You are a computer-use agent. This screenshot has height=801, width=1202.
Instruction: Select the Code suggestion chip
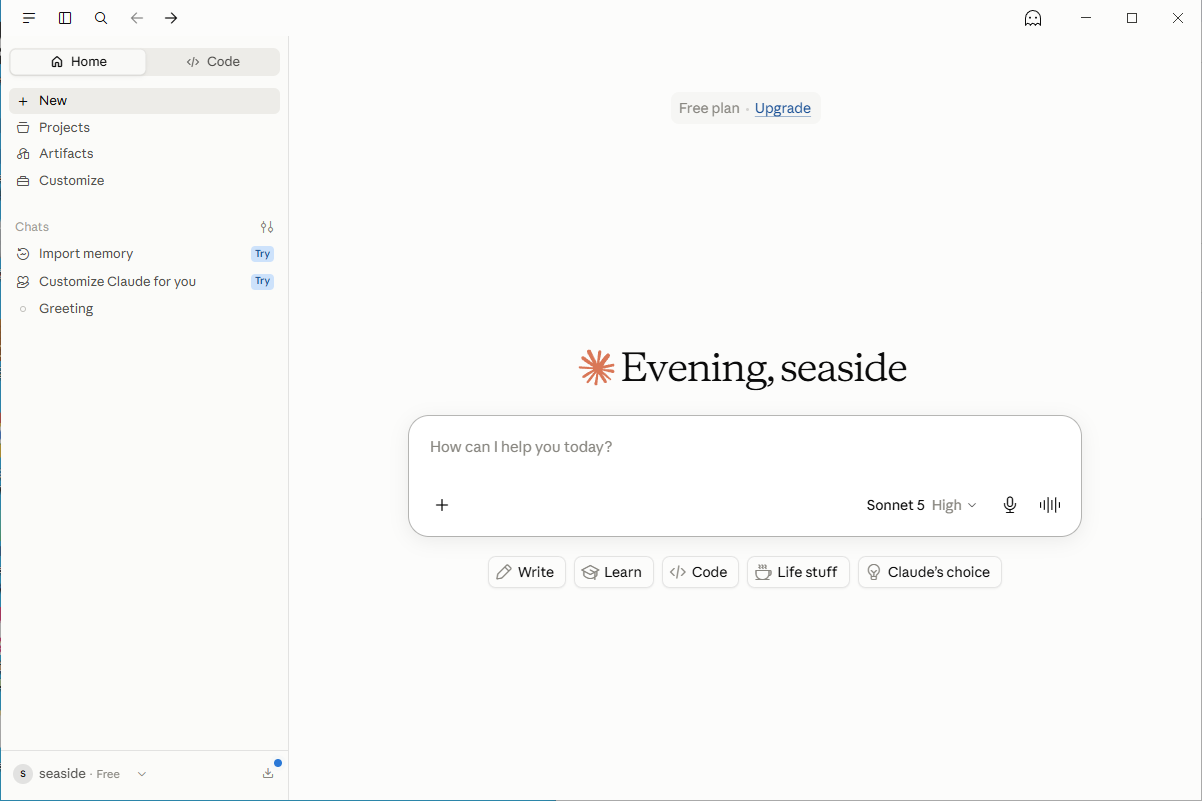click(700, 572)
